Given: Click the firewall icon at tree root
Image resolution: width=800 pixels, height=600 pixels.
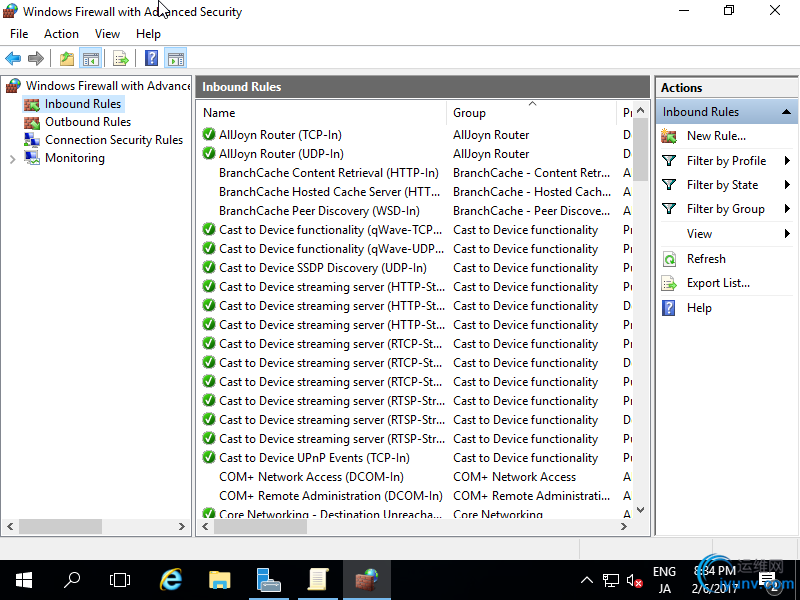Looking at the screenshot, I should point(14,86).
